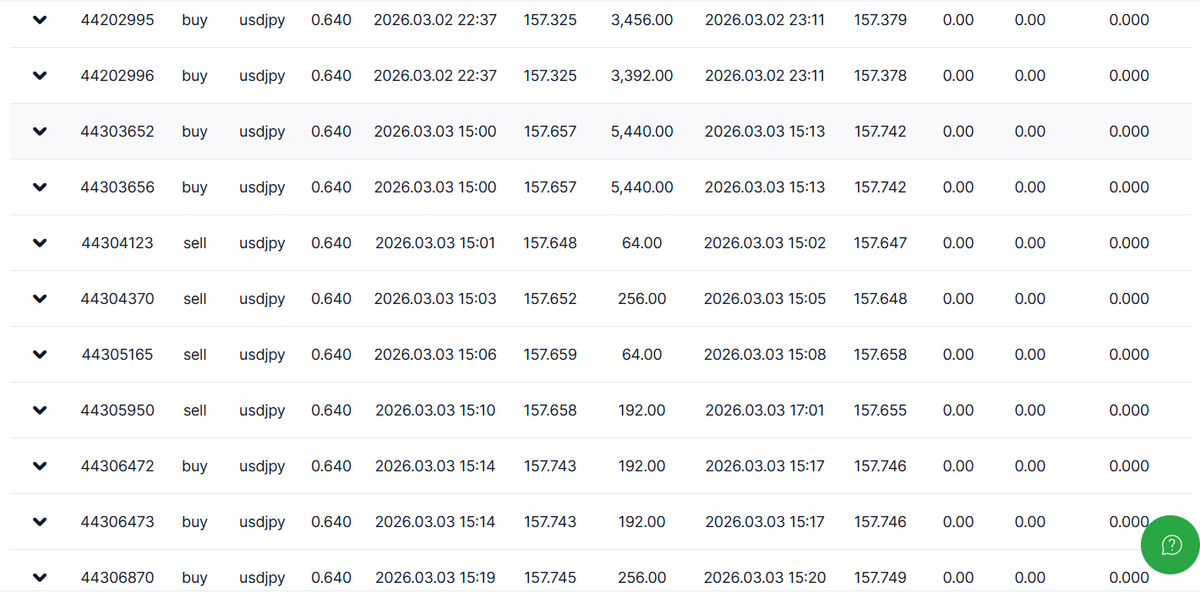Show details for trade 44304370
The height and width of the screenshot is (597, 1200).
click(x=40, y=299)
